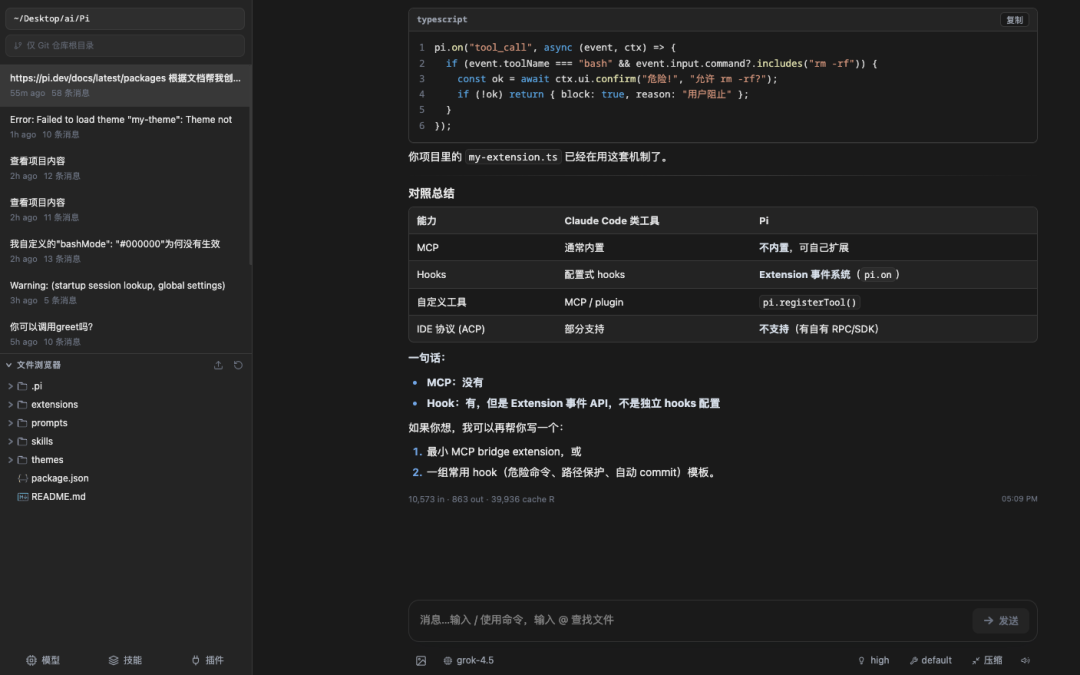Select the themes folder name

pyautogui.click(x=47, y=459)
